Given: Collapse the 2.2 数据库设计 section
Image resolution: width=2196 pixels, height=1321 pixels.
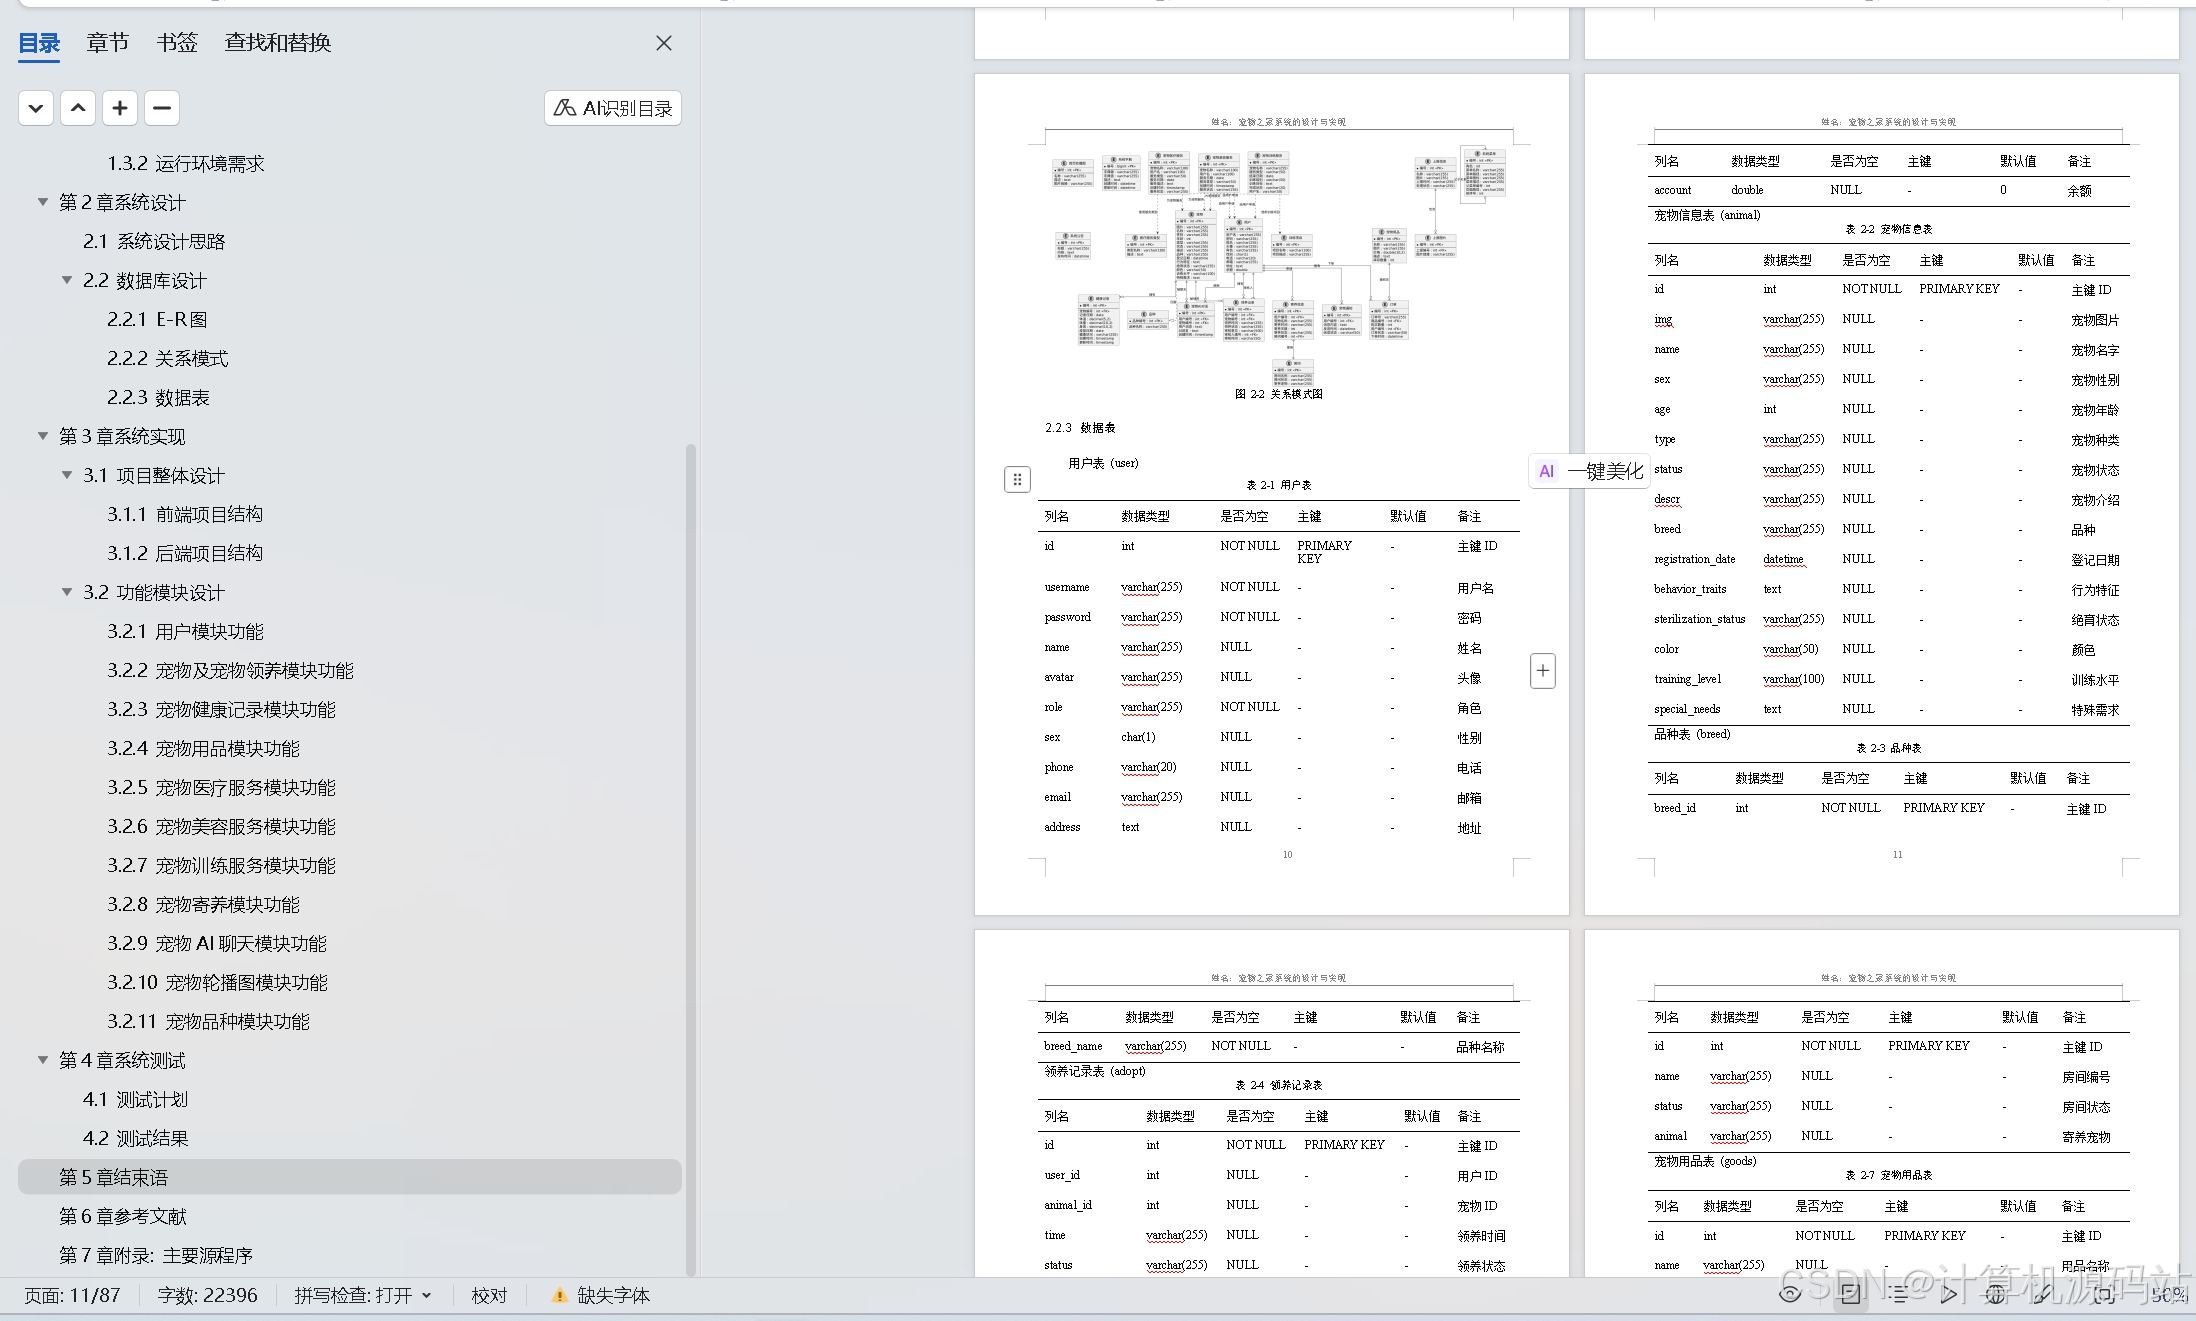Looking at the screenshot, I should 67,280.
